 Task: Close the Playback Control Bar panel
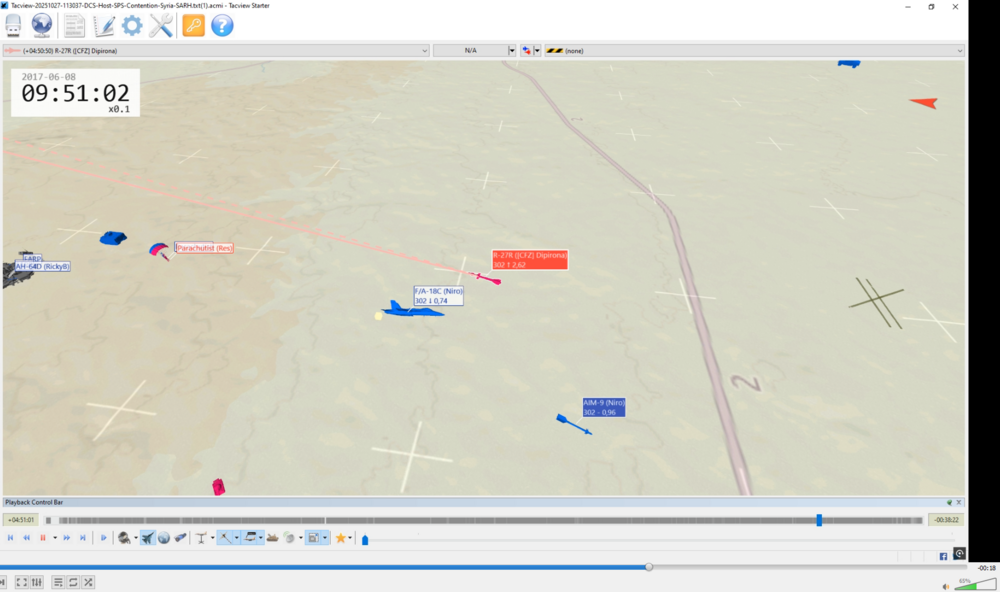coord(959,503)
